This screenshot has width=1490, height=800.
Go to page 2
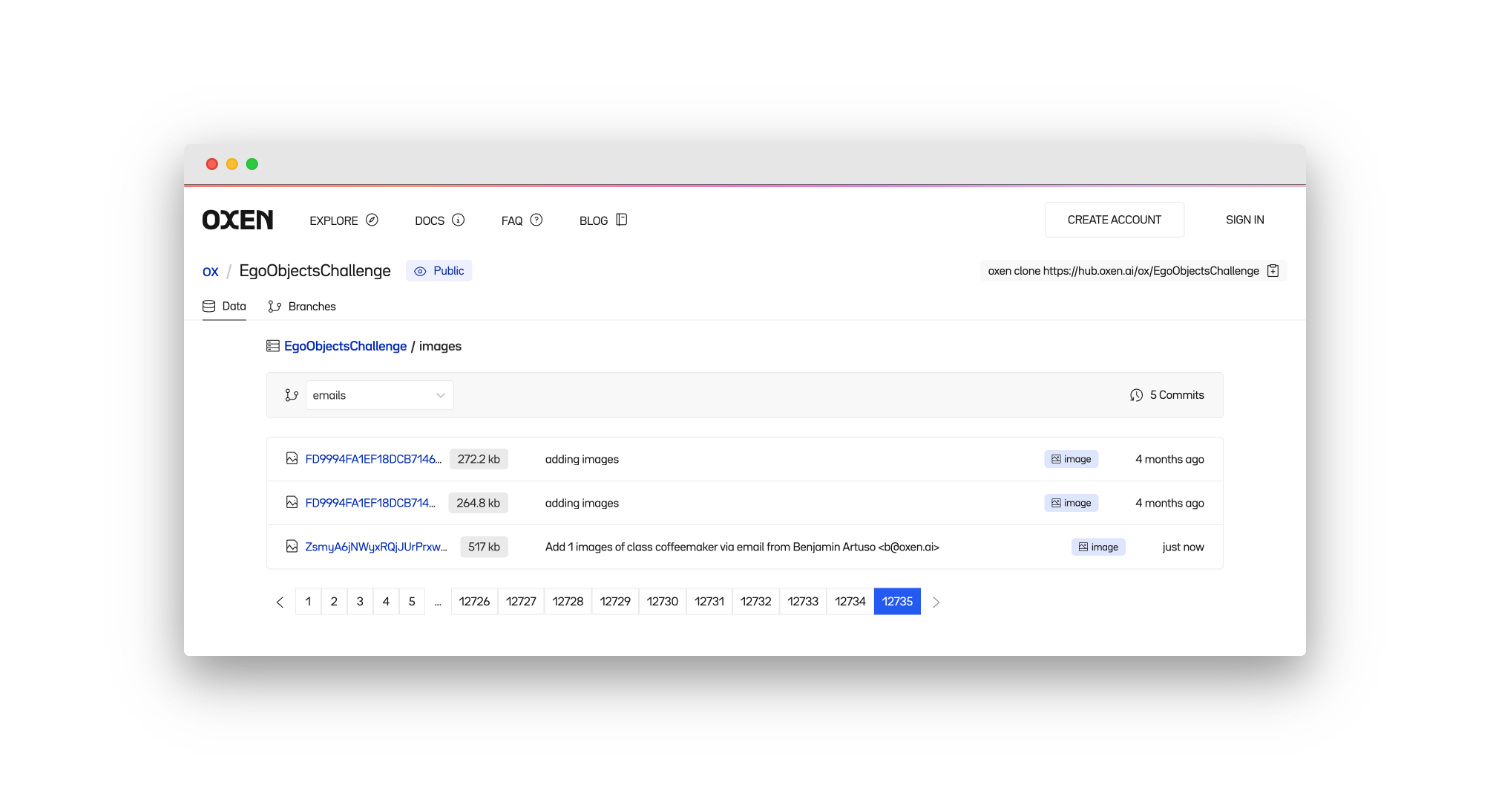pos(334,601)
